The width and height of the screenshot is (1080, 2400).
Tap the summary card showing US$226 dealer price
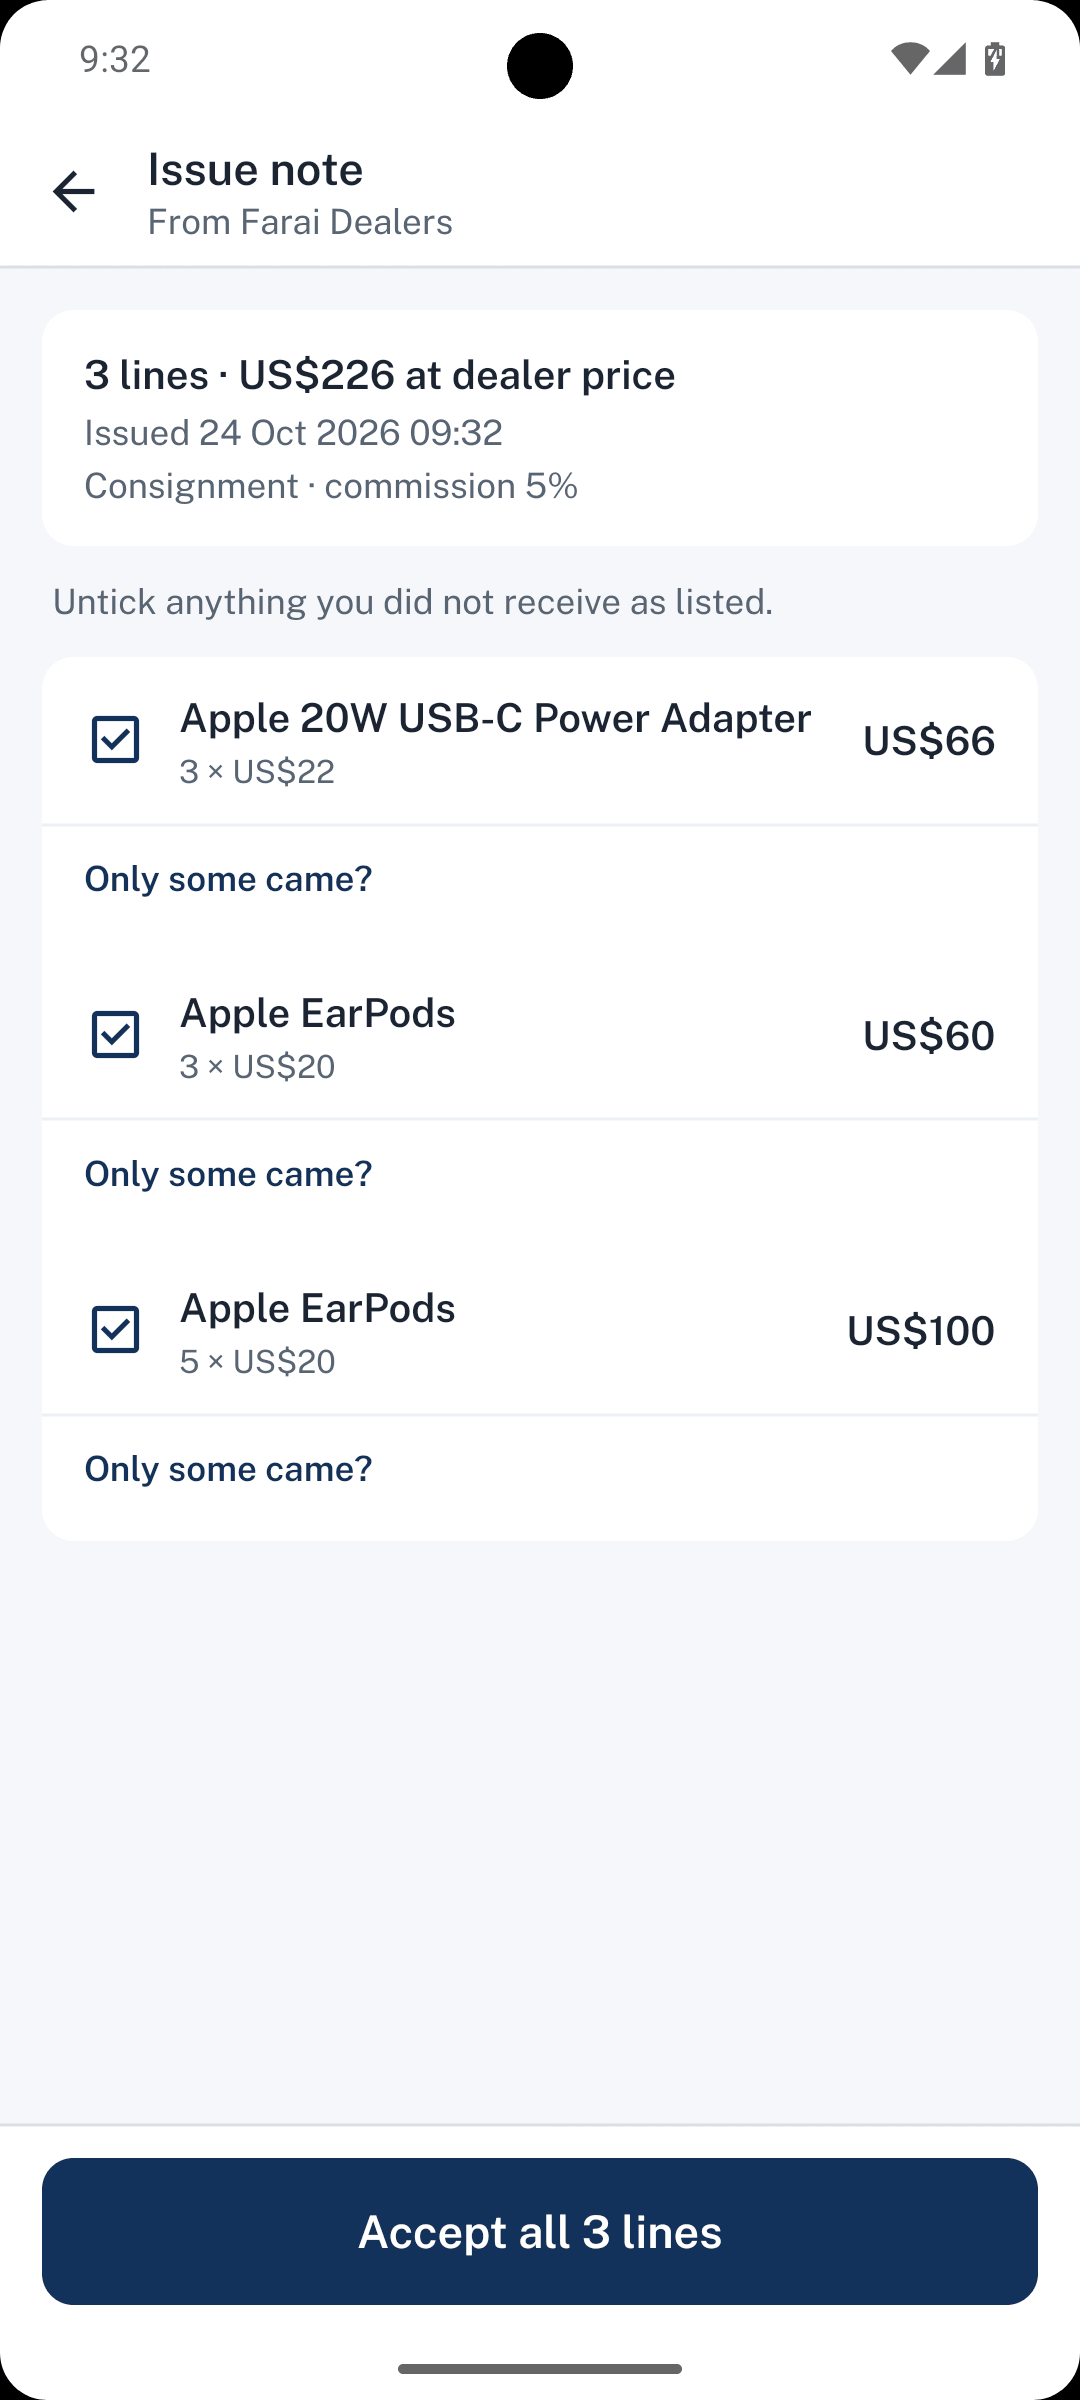click(x=540, y=428)
